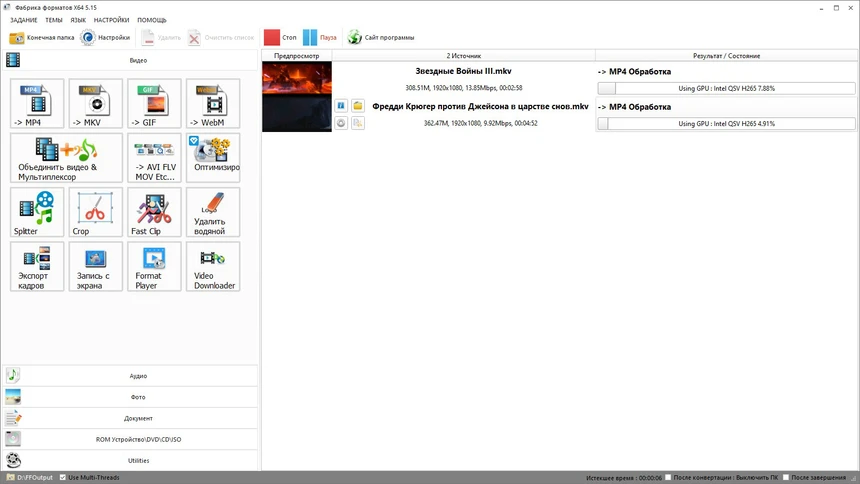860x484 pixels.
Task: Open the ТЕМЫ menu
Action: 54,20
